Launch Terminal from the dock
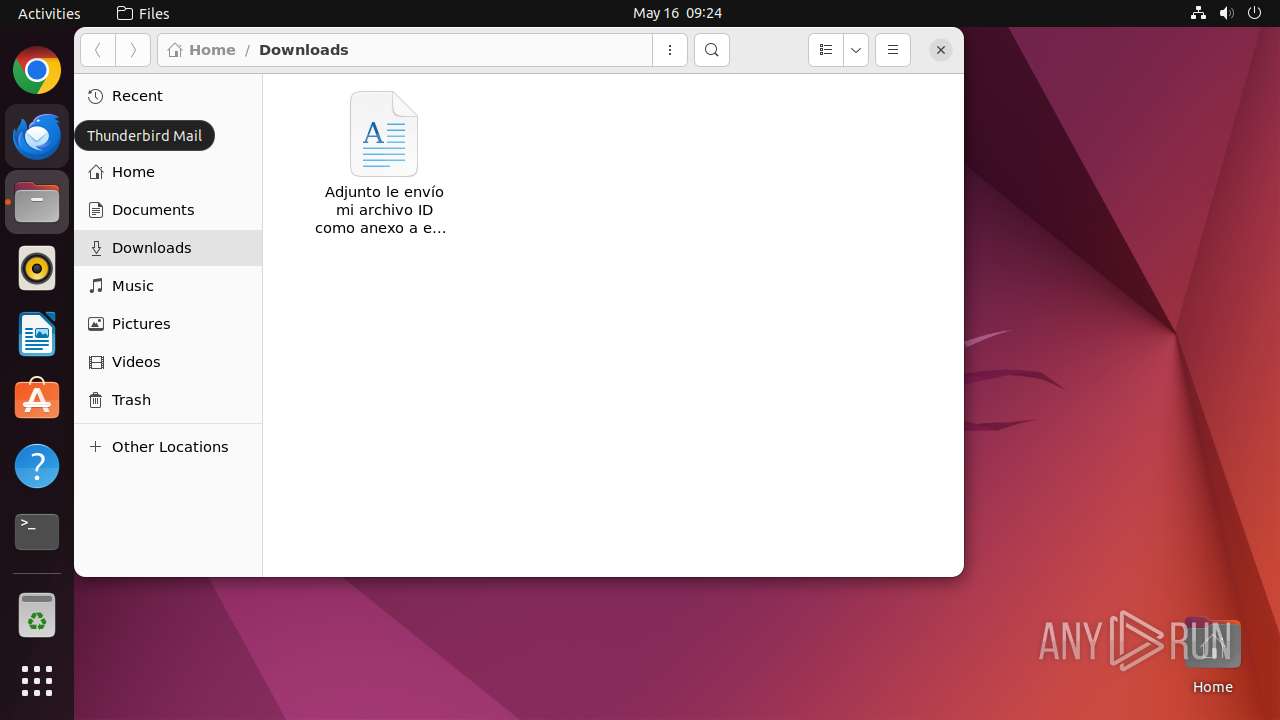Image resolution: width=1280 pixels, height=720 pixels. (37, 532)
